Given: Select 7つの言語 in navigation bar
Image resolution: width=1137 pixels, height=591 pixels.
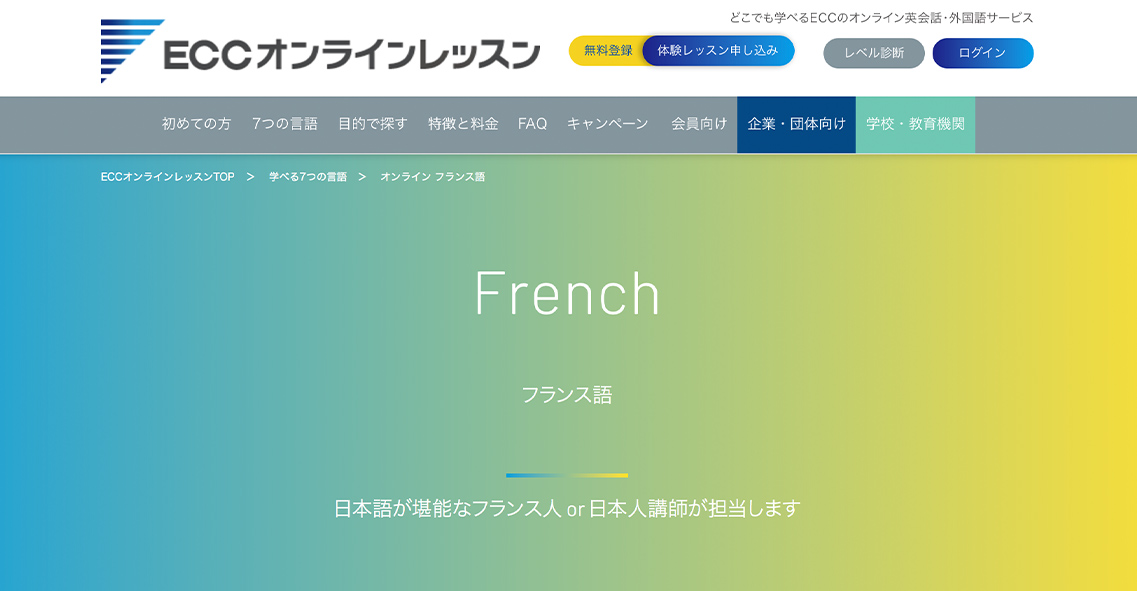Looking at the screenshot, I should 284,124.
